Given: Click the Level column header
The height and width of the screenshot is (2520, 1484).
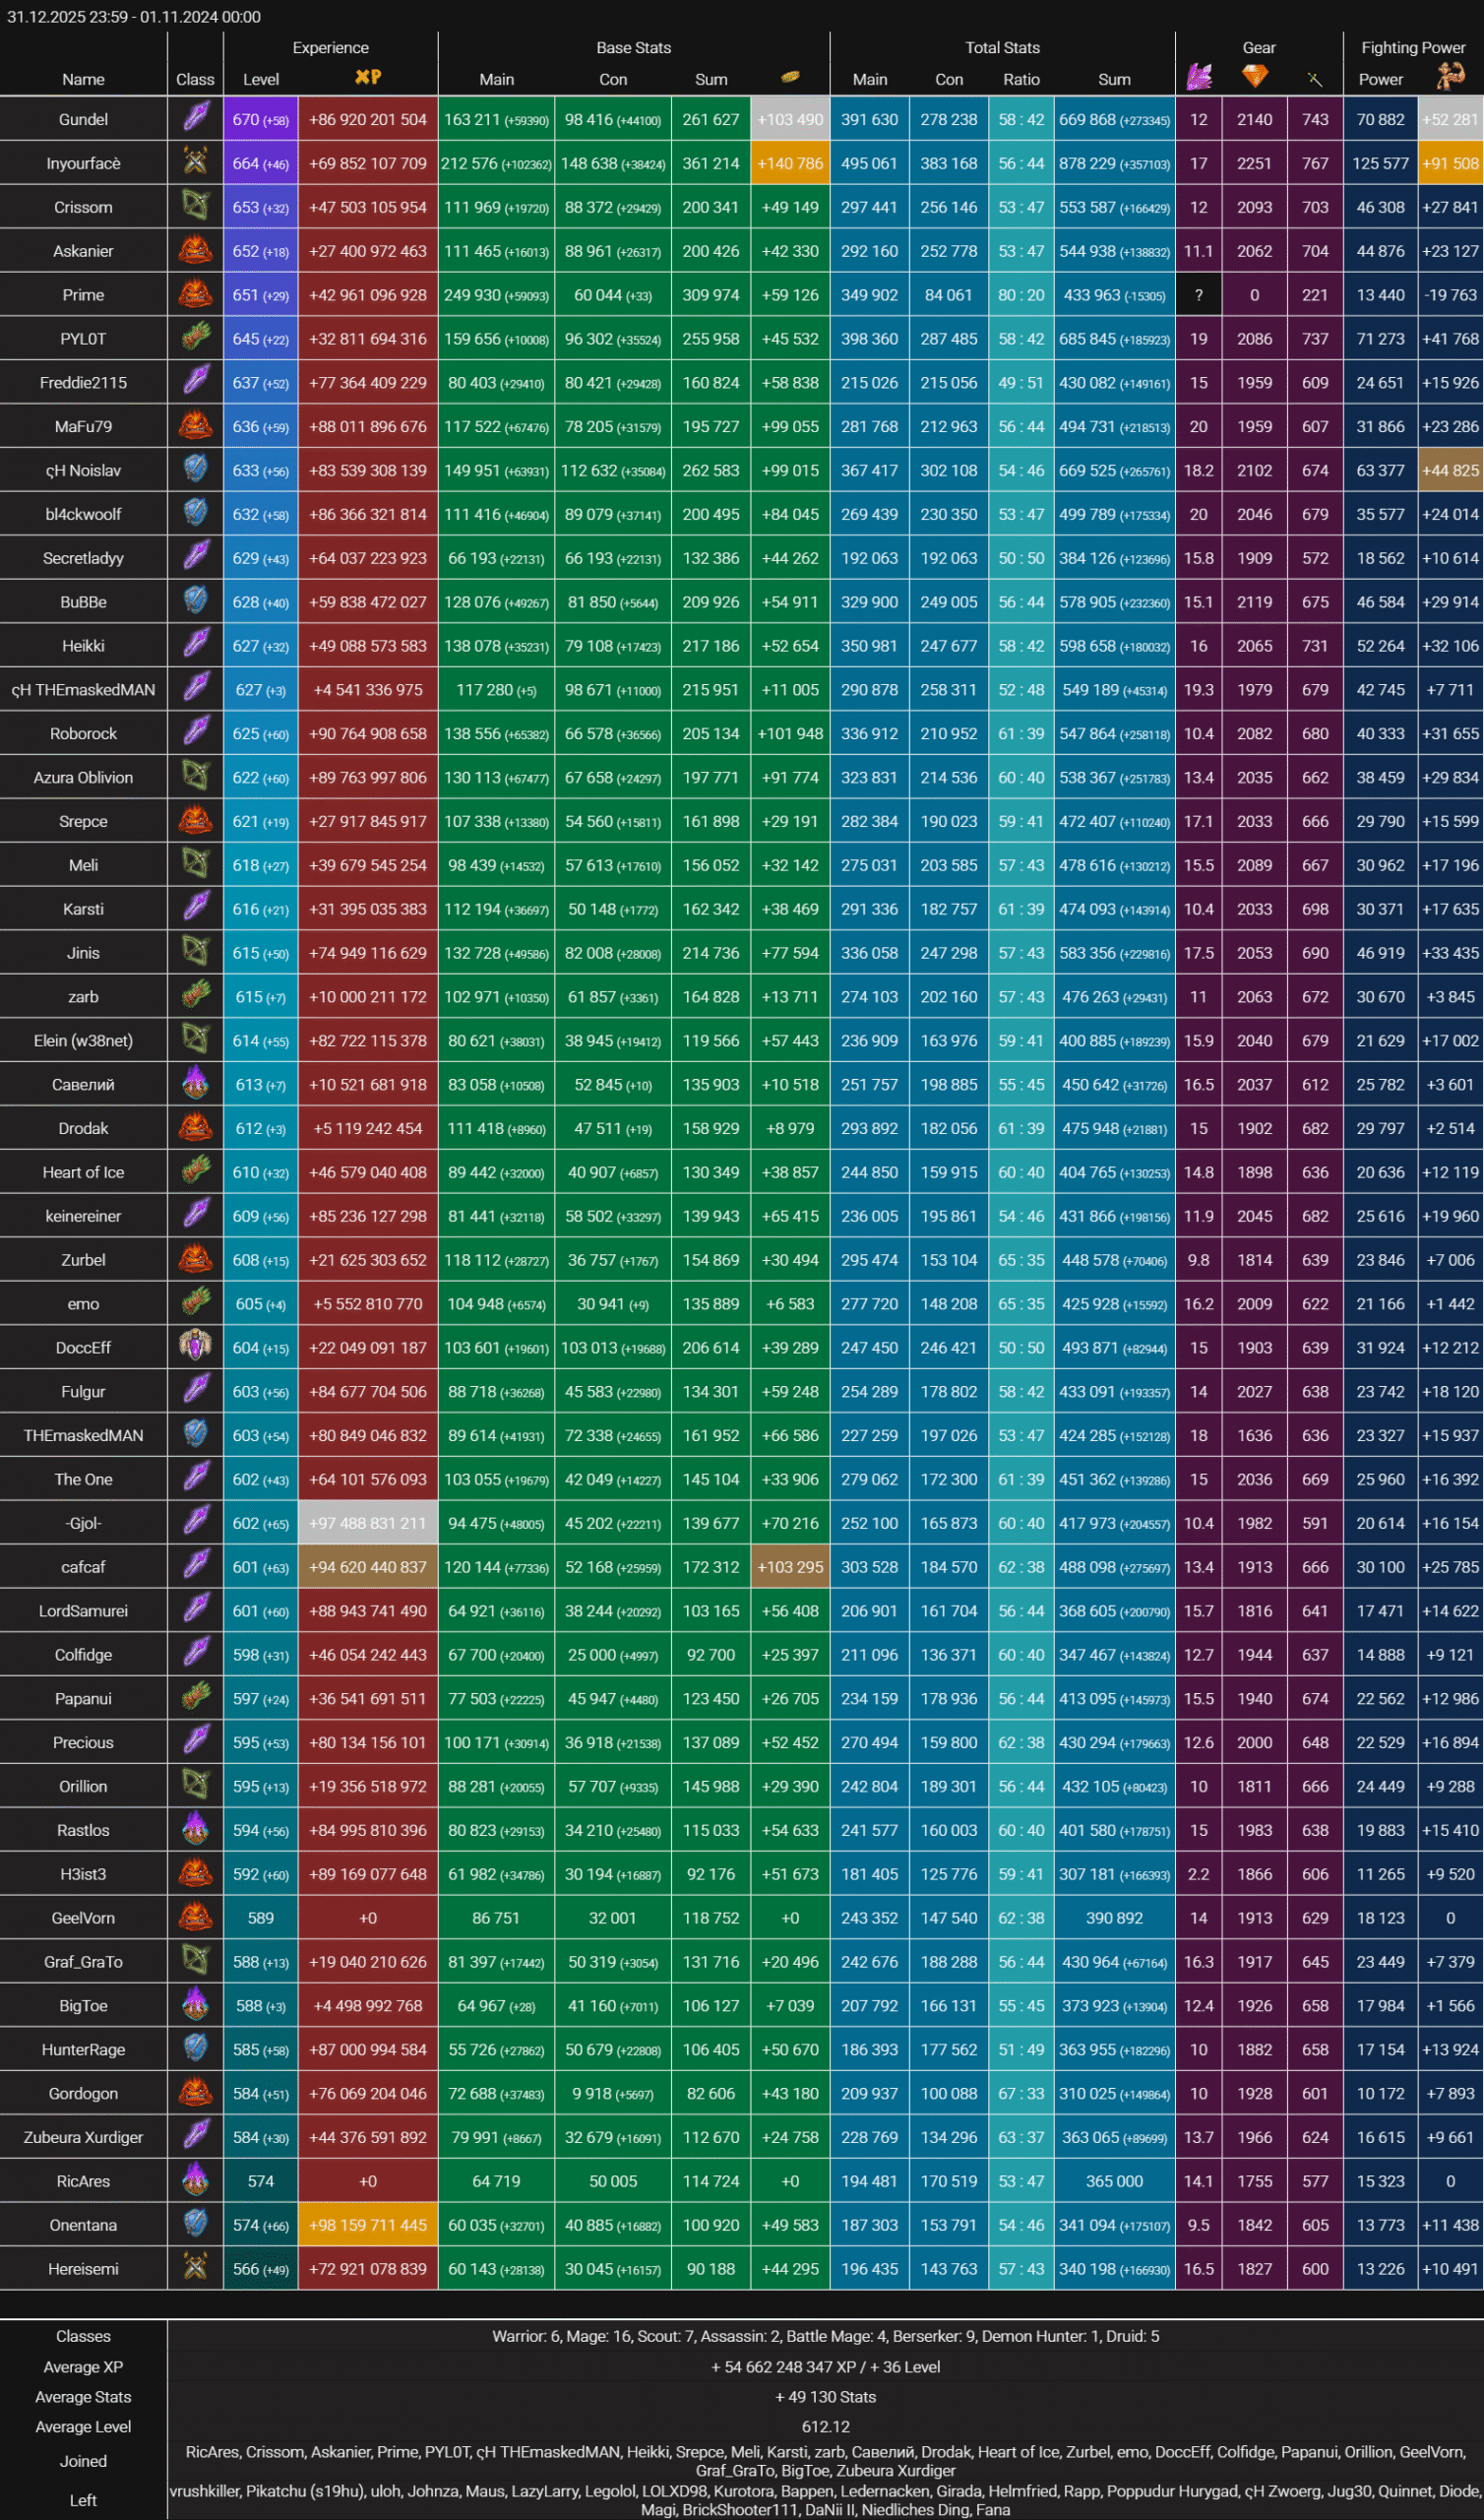Looking at the screenshot, I should [261, 79].
